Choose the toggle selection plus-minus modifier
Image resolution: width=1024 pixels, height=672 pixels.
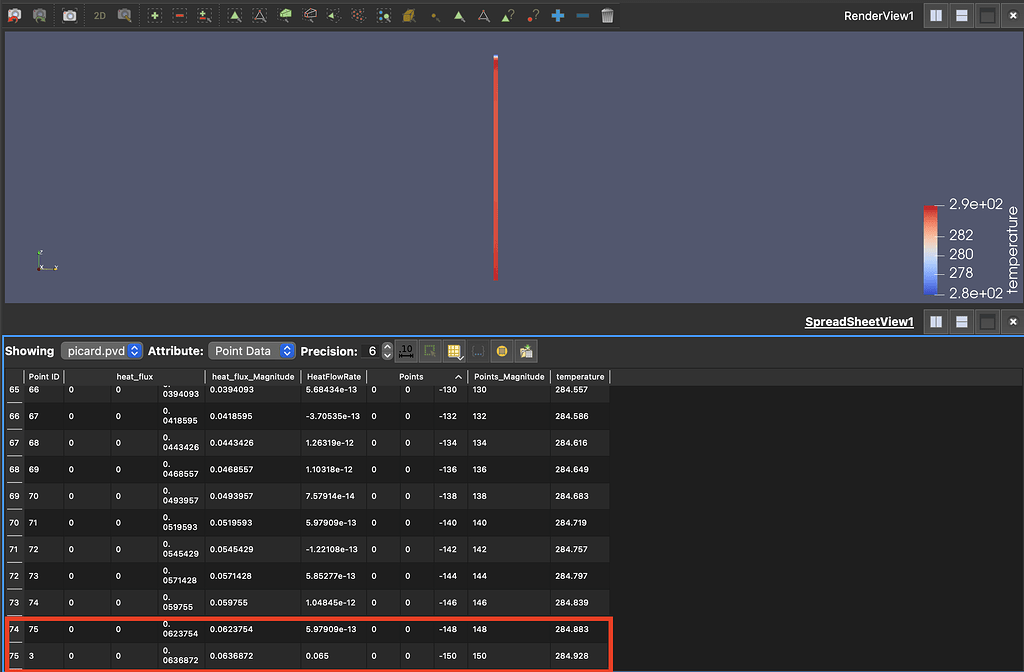(204, 16)
